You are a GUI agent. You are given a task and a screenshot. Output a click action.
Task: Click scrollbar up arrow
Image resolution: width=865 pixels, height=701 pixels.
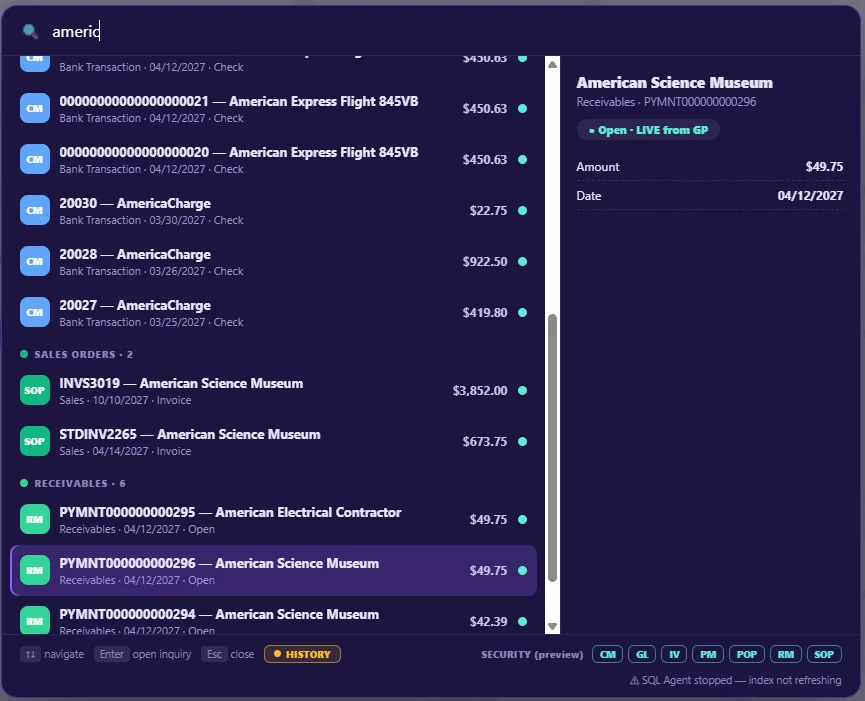(x=552, y=64)
